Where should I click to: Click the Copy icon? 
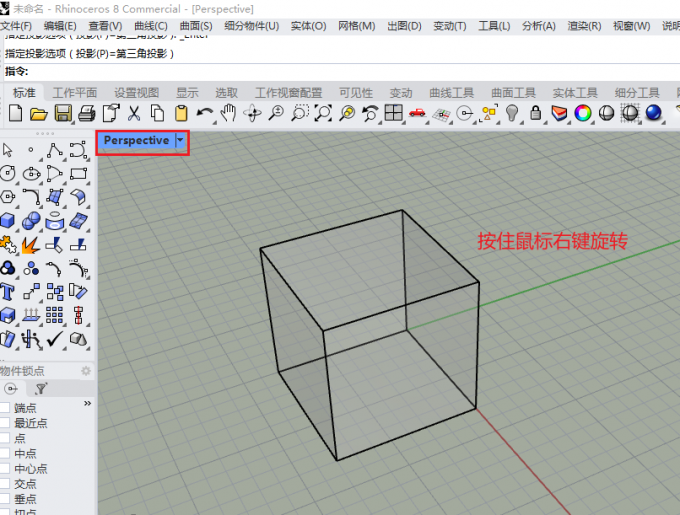(x=157, y=114)
